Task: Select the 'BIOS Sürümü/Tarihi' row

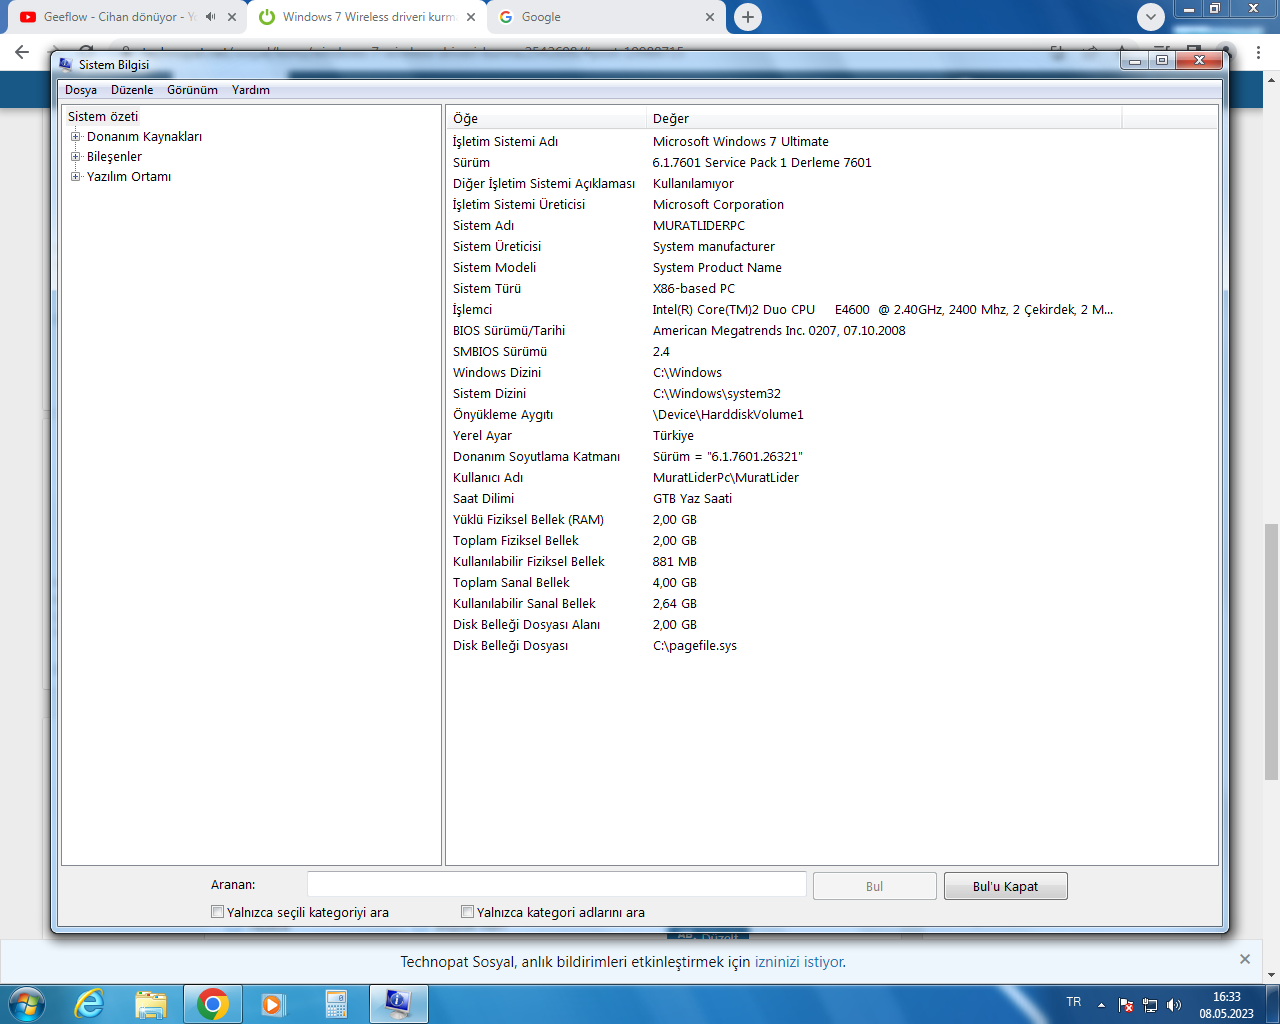Action: [x=832, y=331]
